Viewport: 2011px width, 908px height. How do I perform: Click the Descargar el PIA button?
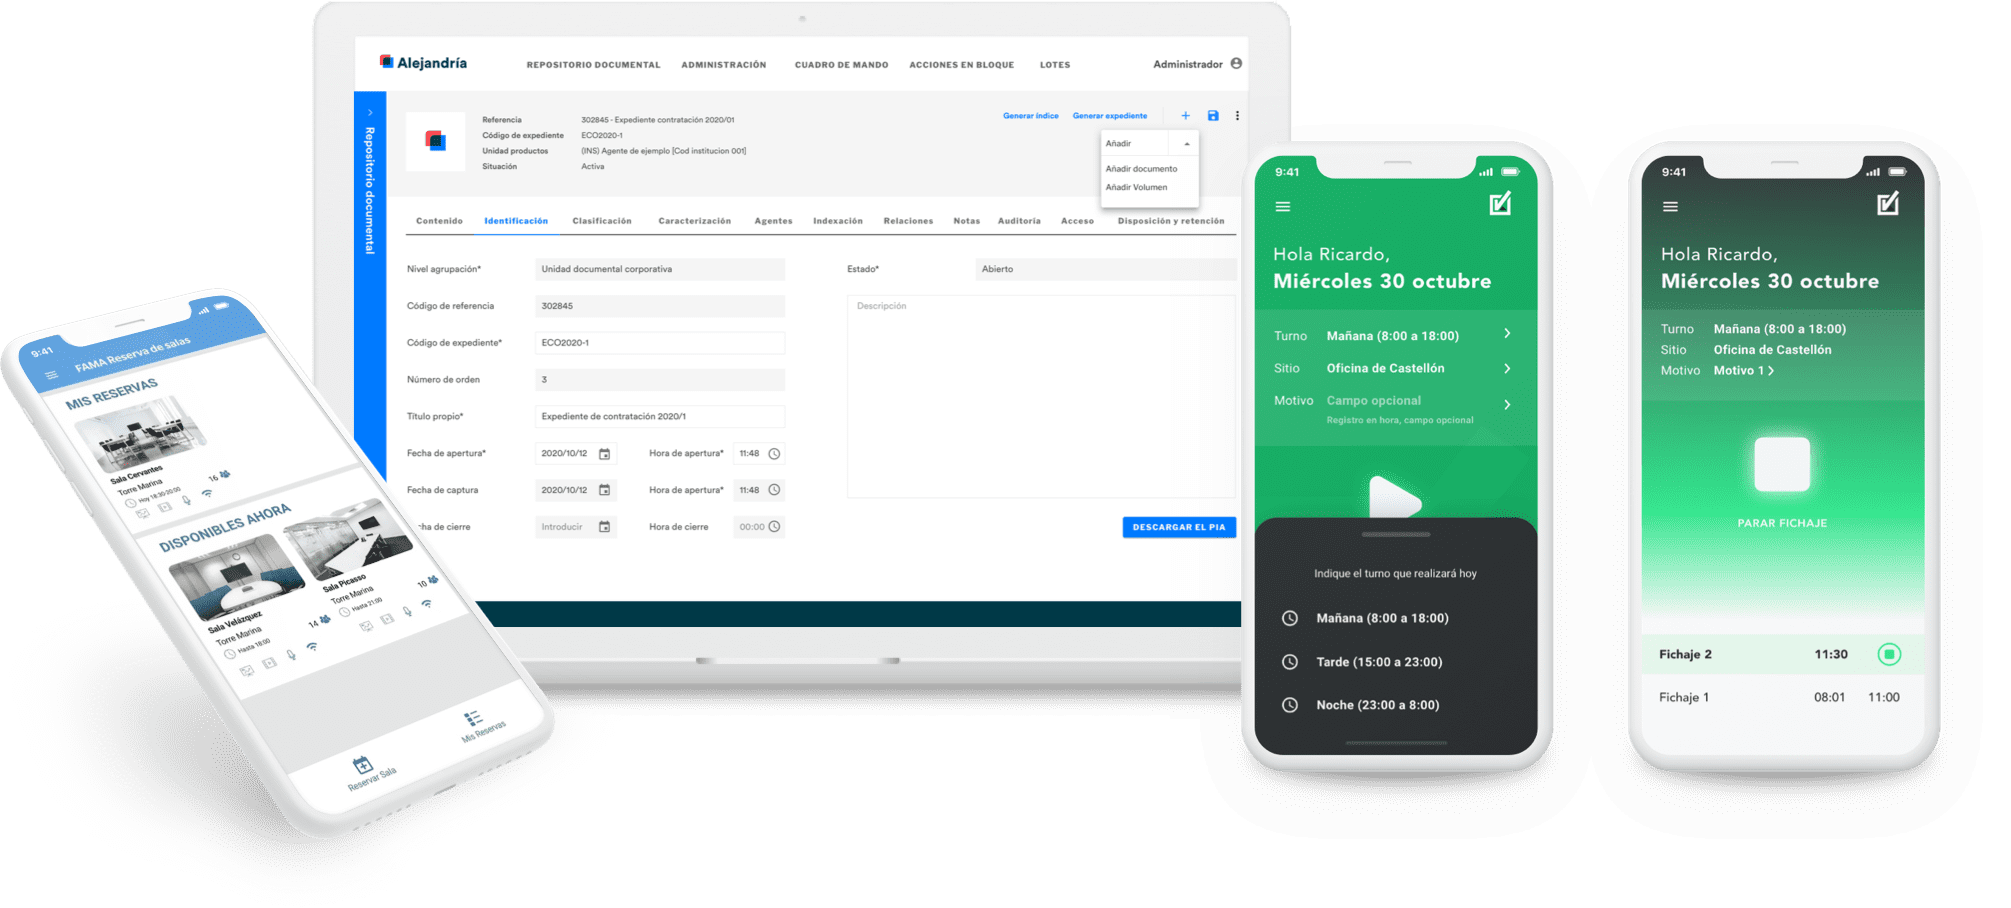point(1179,527)
